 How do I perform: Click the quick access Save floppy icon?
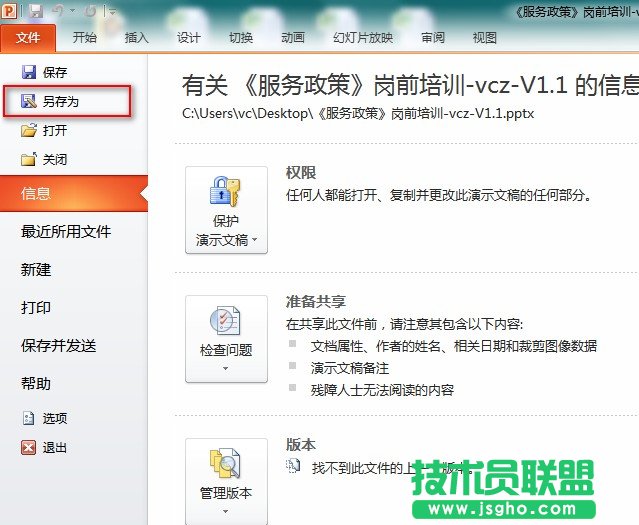point(36,11)
